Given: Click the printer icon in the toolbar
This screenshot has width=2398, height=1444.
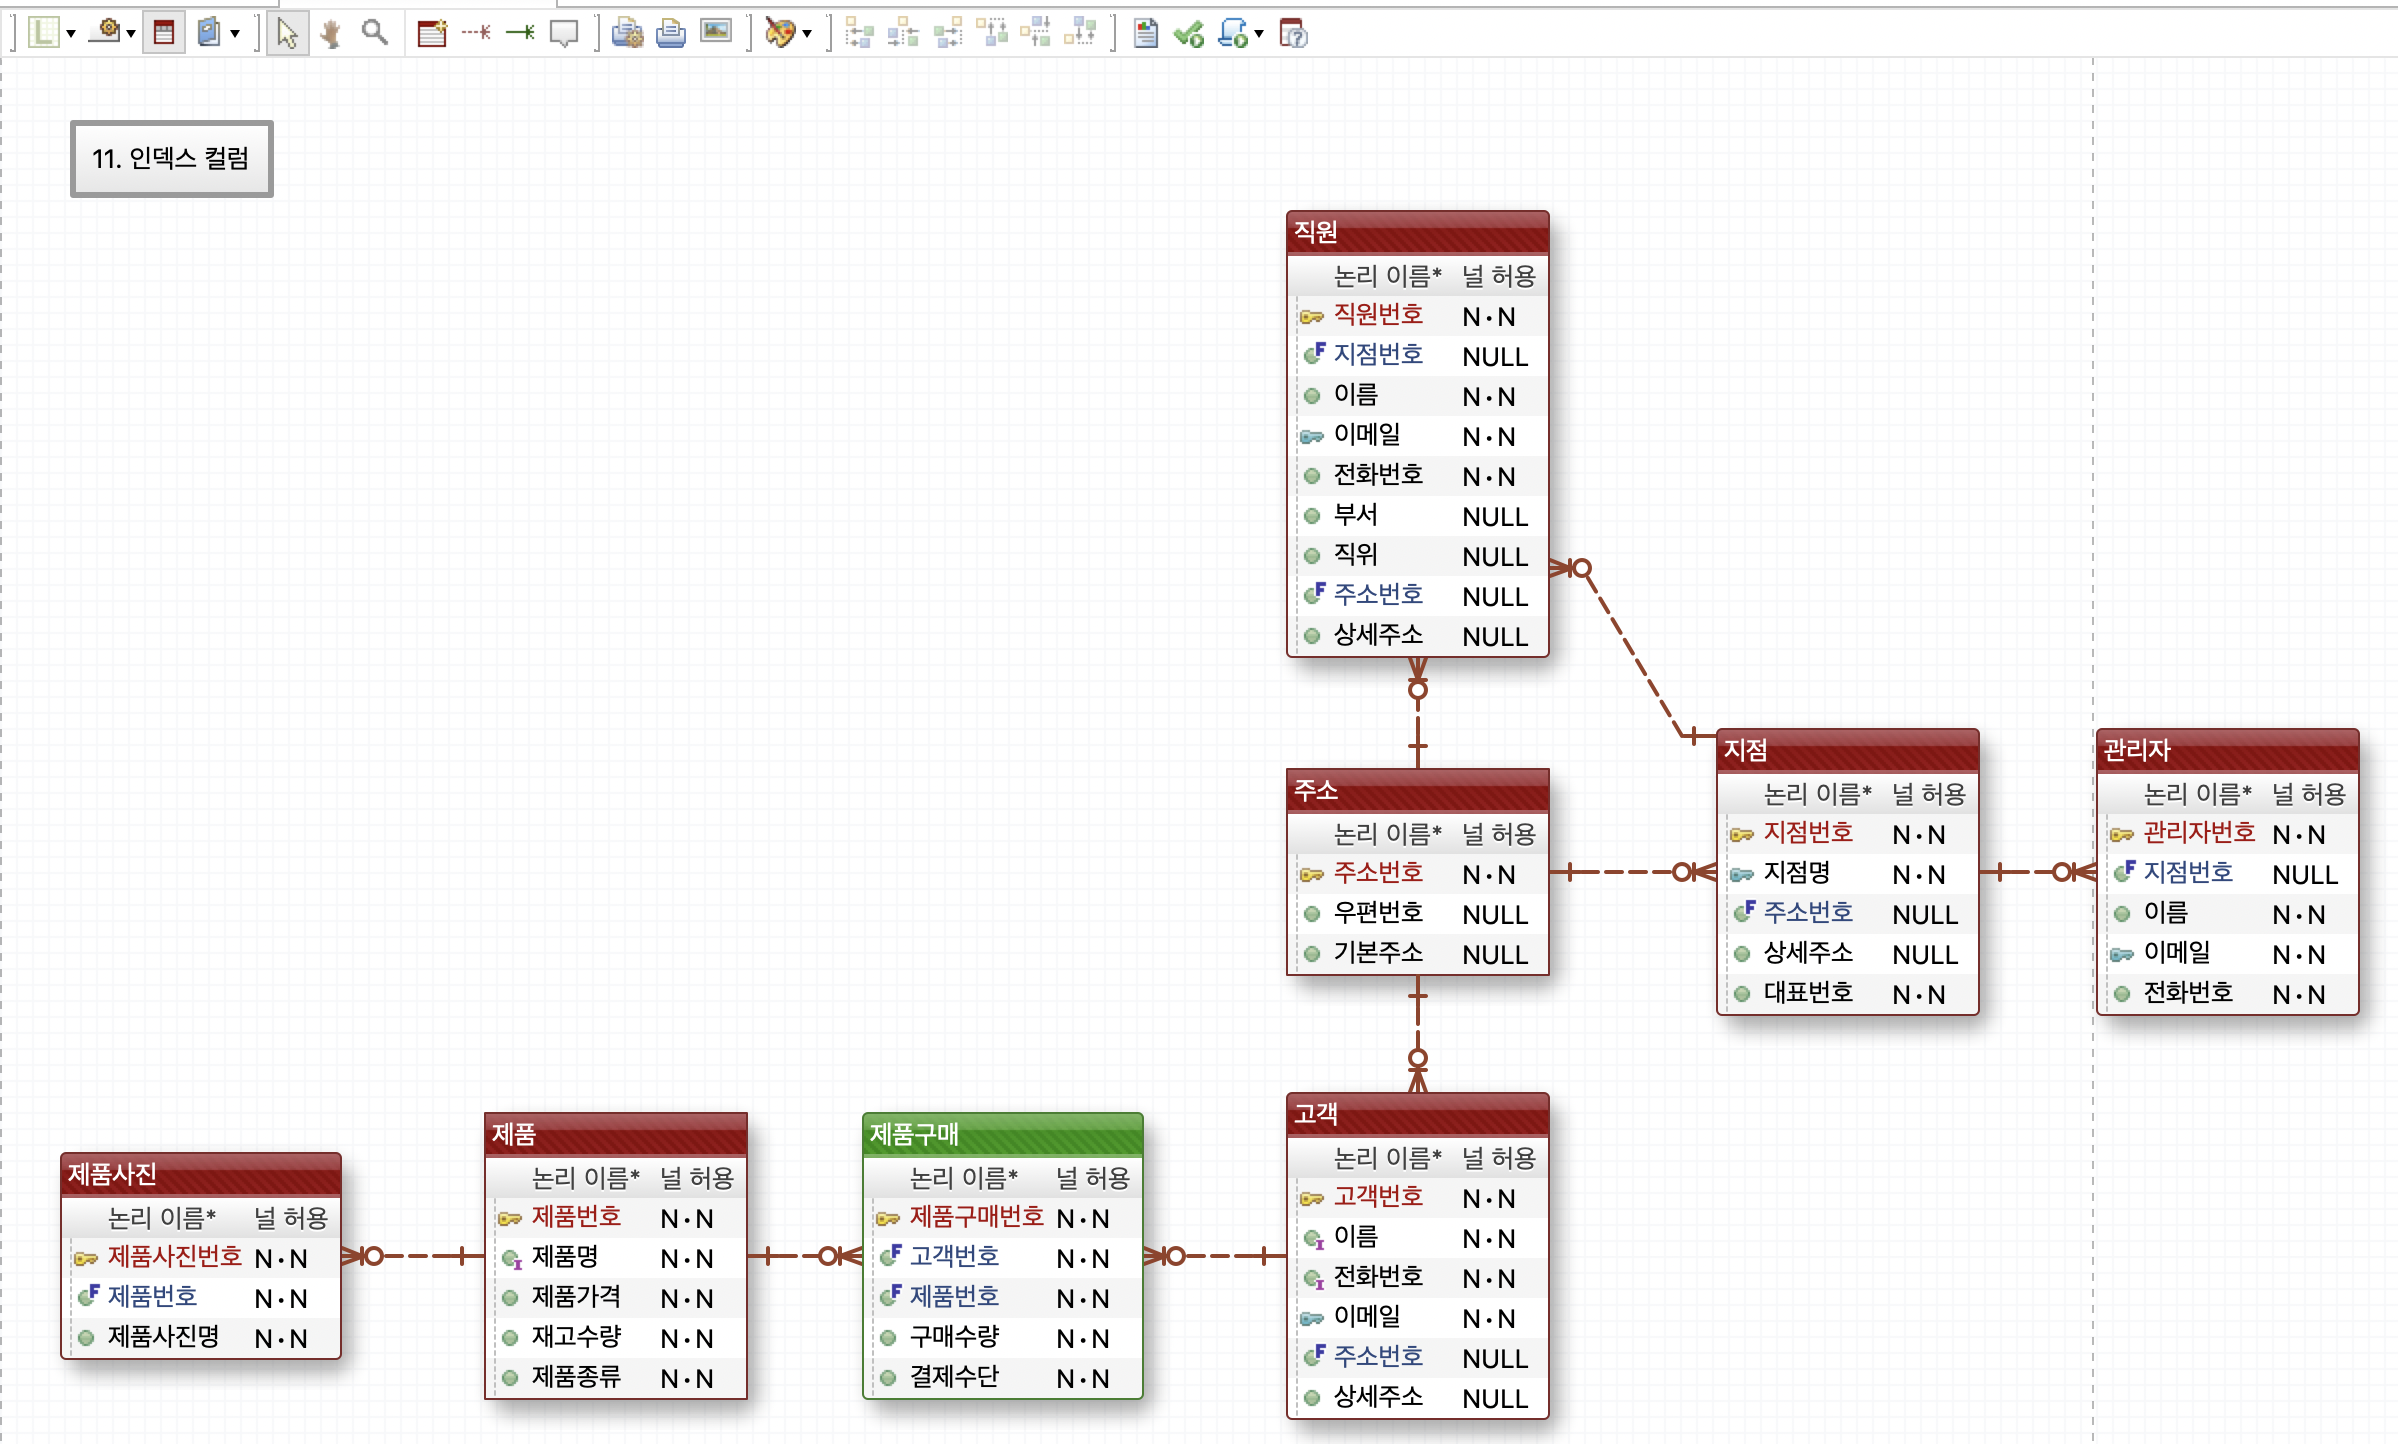Looking at the screenshot, I should pyautogui.click(x=671, y=34).
